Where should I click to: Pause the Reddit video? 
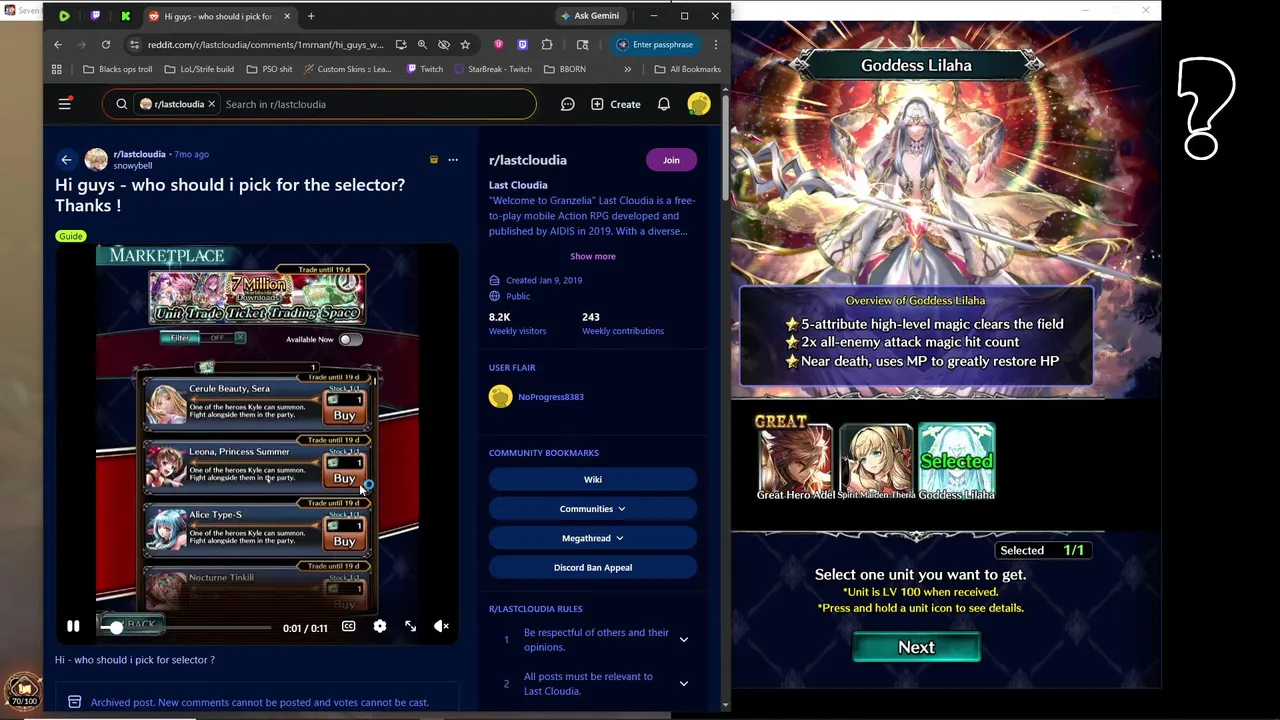point(73,627)
